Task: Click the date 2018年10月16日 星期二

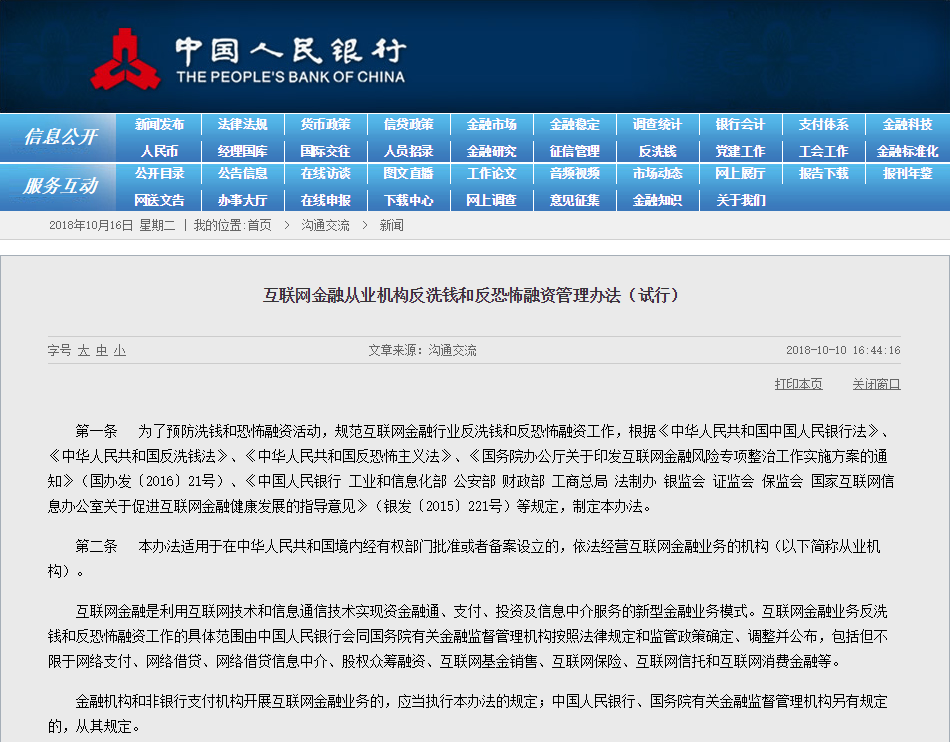Action: (112, 225)
